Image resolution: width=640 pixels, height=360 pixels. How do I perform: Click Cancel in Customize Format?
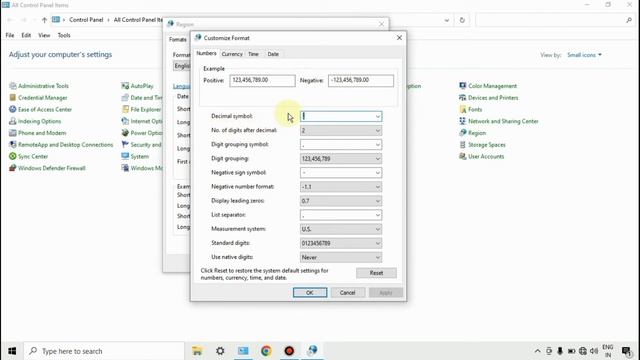click(347, 293)
